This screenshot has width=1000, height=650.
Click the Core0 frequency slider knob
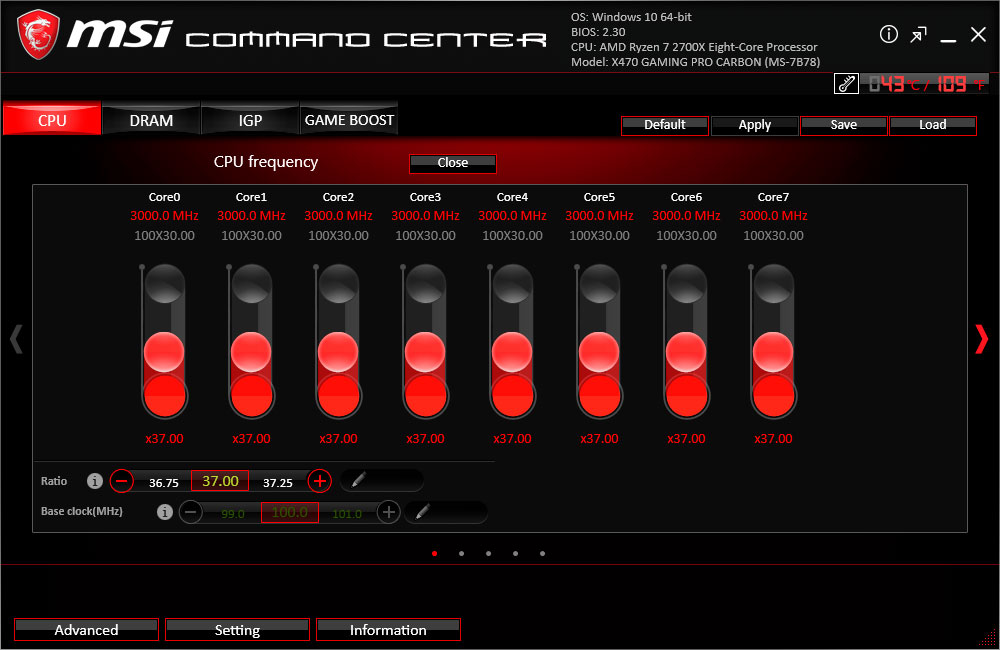[164, 352]
